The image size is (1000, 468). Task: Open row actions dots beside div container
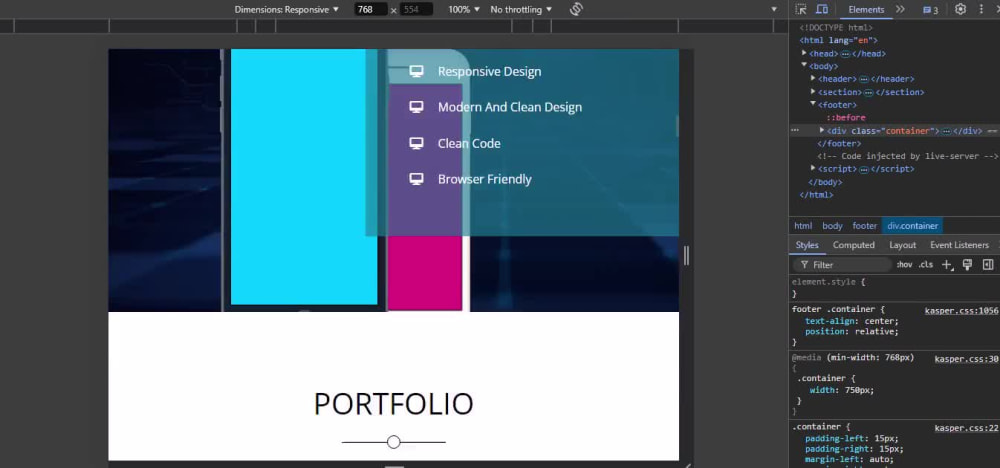795,130
